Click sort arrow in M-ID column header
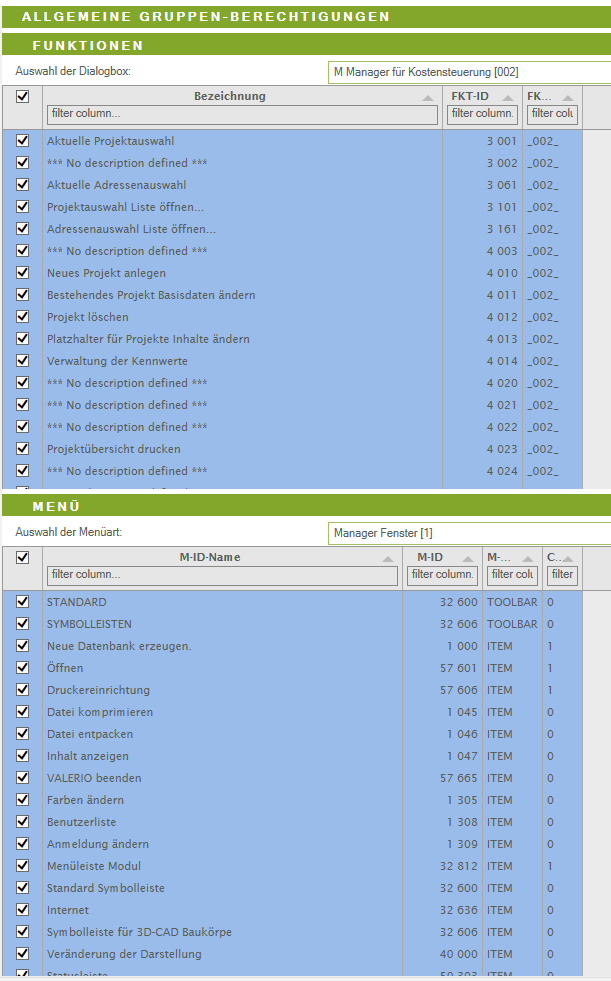Viewport: 611px width, 981px height. (470, 559)
